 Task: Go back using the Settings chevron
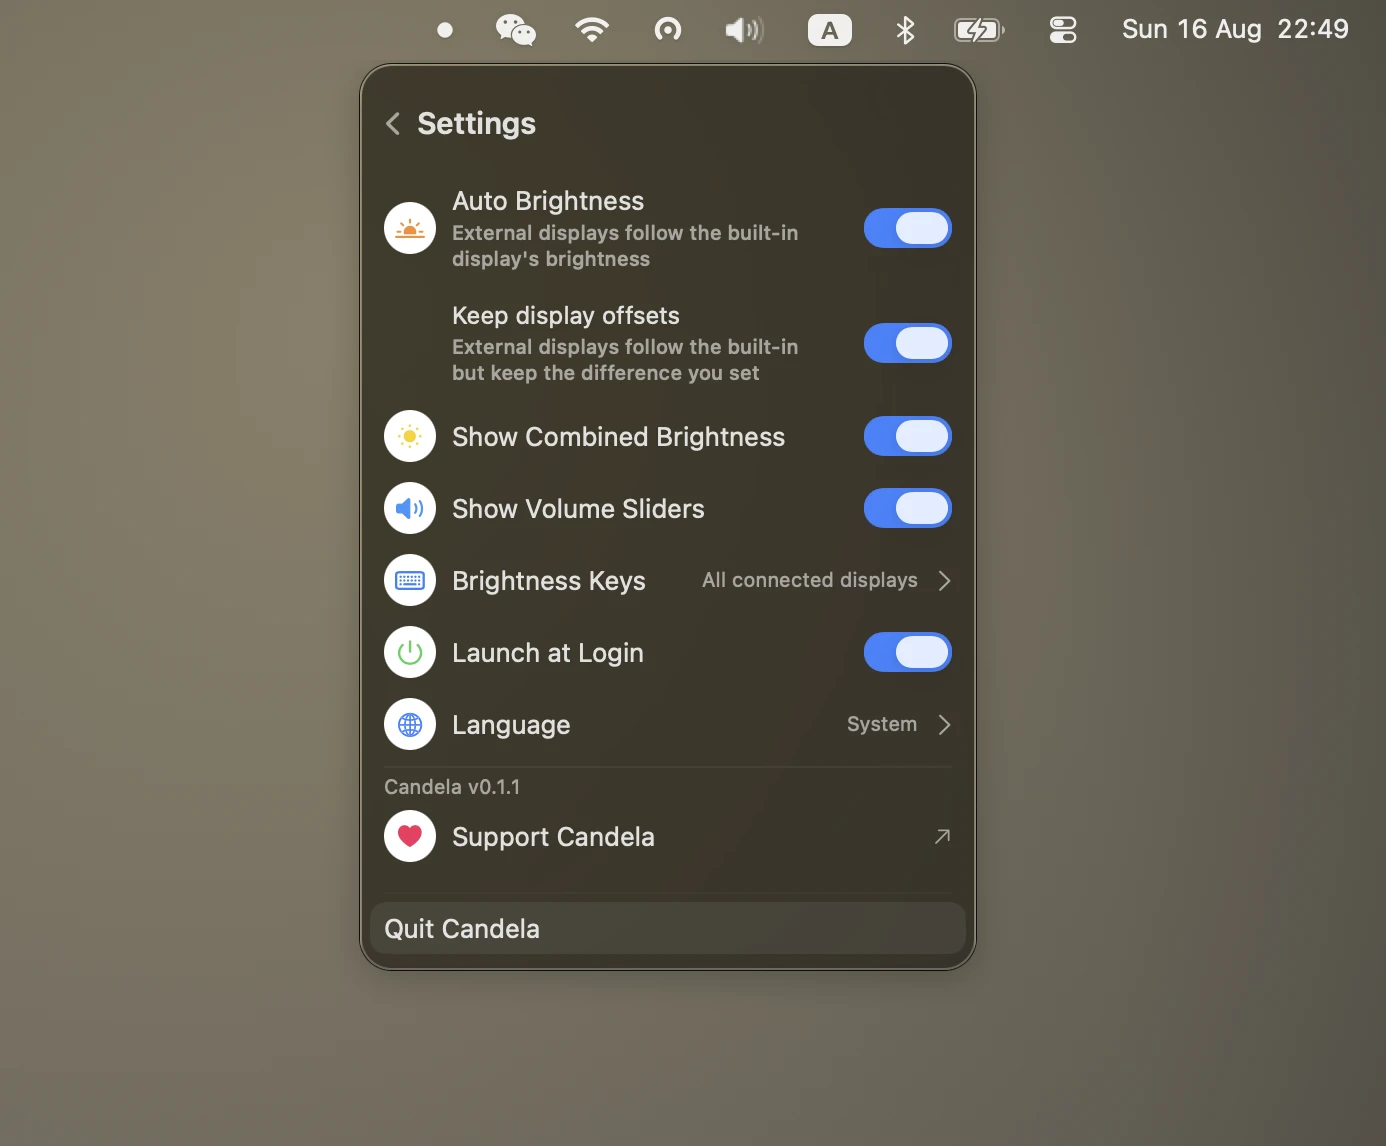(x=393, y=124)
